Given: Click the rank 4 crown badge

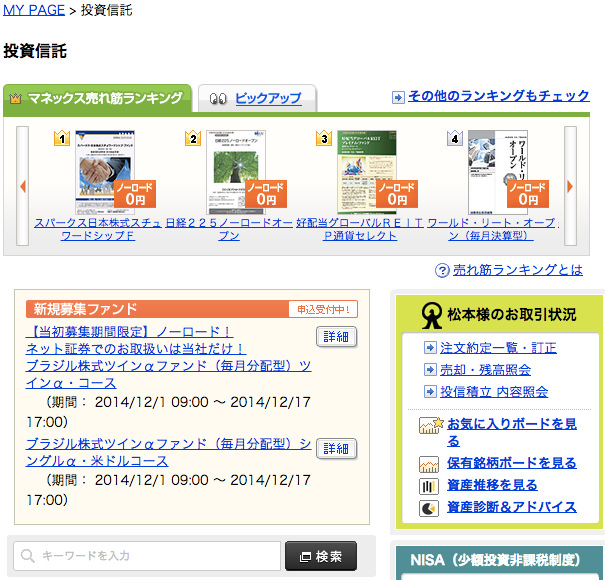Looking at the screenshot, I should coord(455,138).
